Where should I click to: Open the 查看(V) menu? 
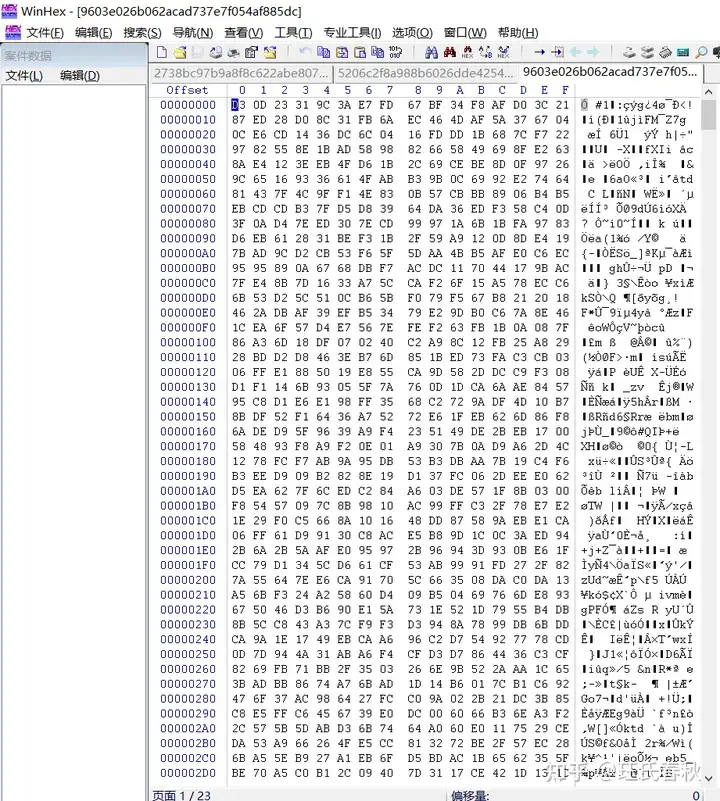pos(244,33)
